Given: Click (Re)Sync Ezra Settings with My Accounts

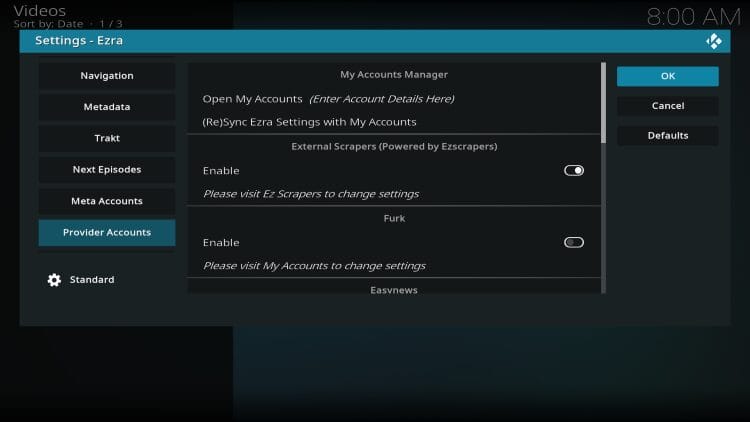Looking at the screenshot, I should point(393,122).
